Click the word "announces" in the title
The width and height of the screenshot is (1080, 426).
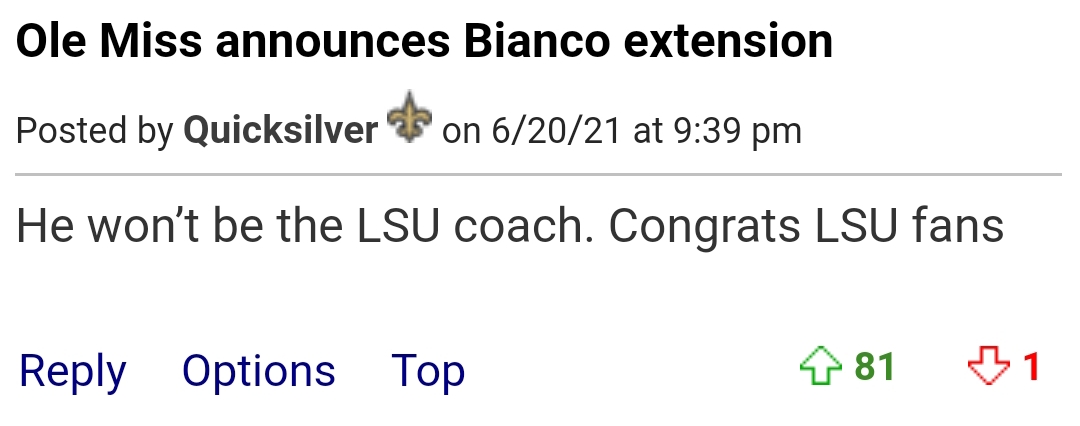pyautogui.click(x=333, y=43)
